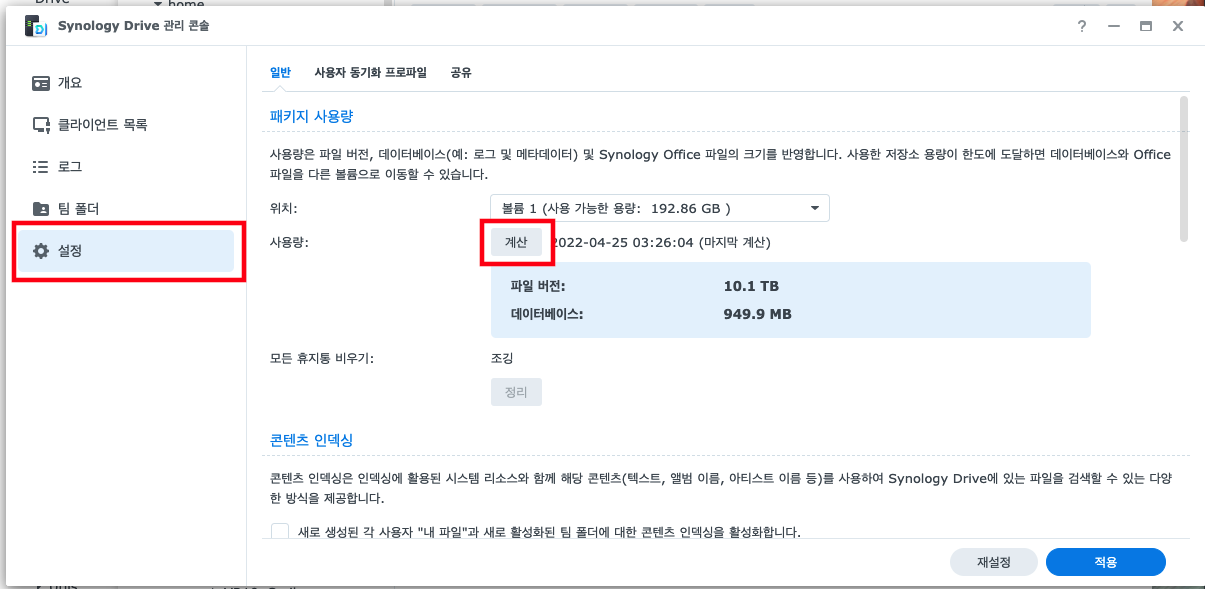Click the 패키지 사용량 section heading

[312, 117]
